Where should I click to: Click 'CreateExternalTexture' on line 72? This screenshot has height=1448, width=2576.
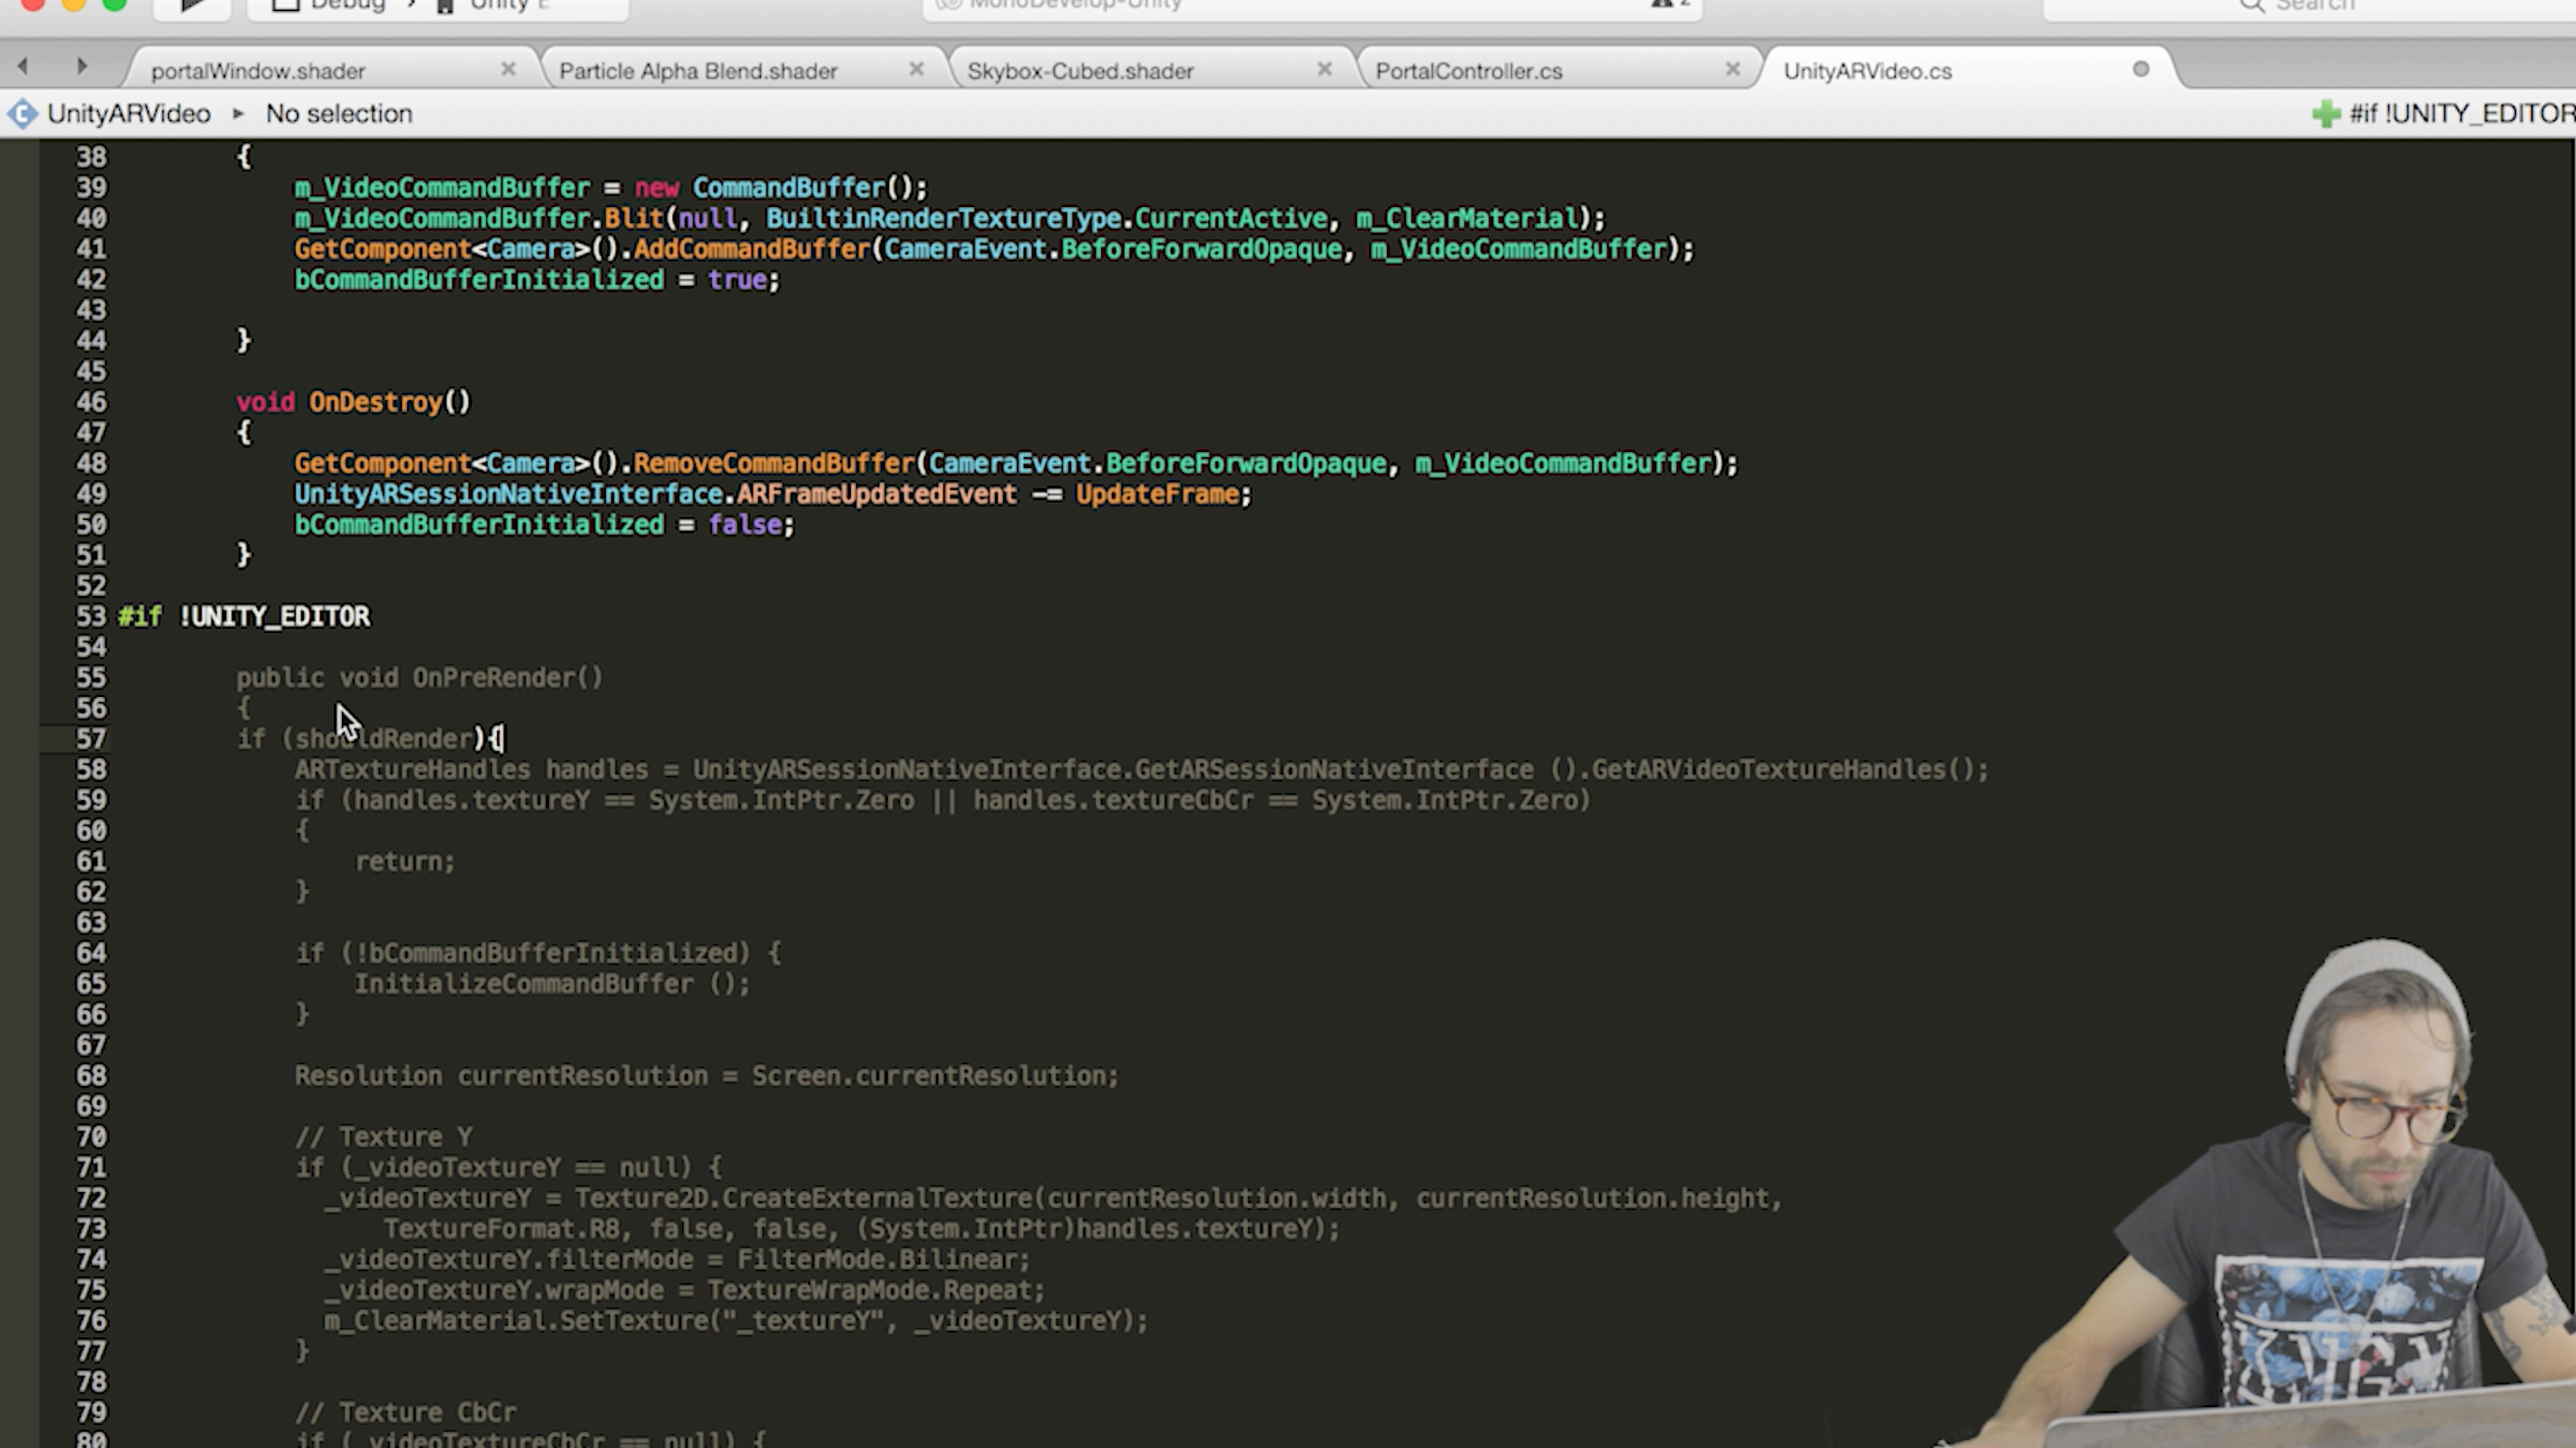pyautogui.click(x=884, y=1199)
